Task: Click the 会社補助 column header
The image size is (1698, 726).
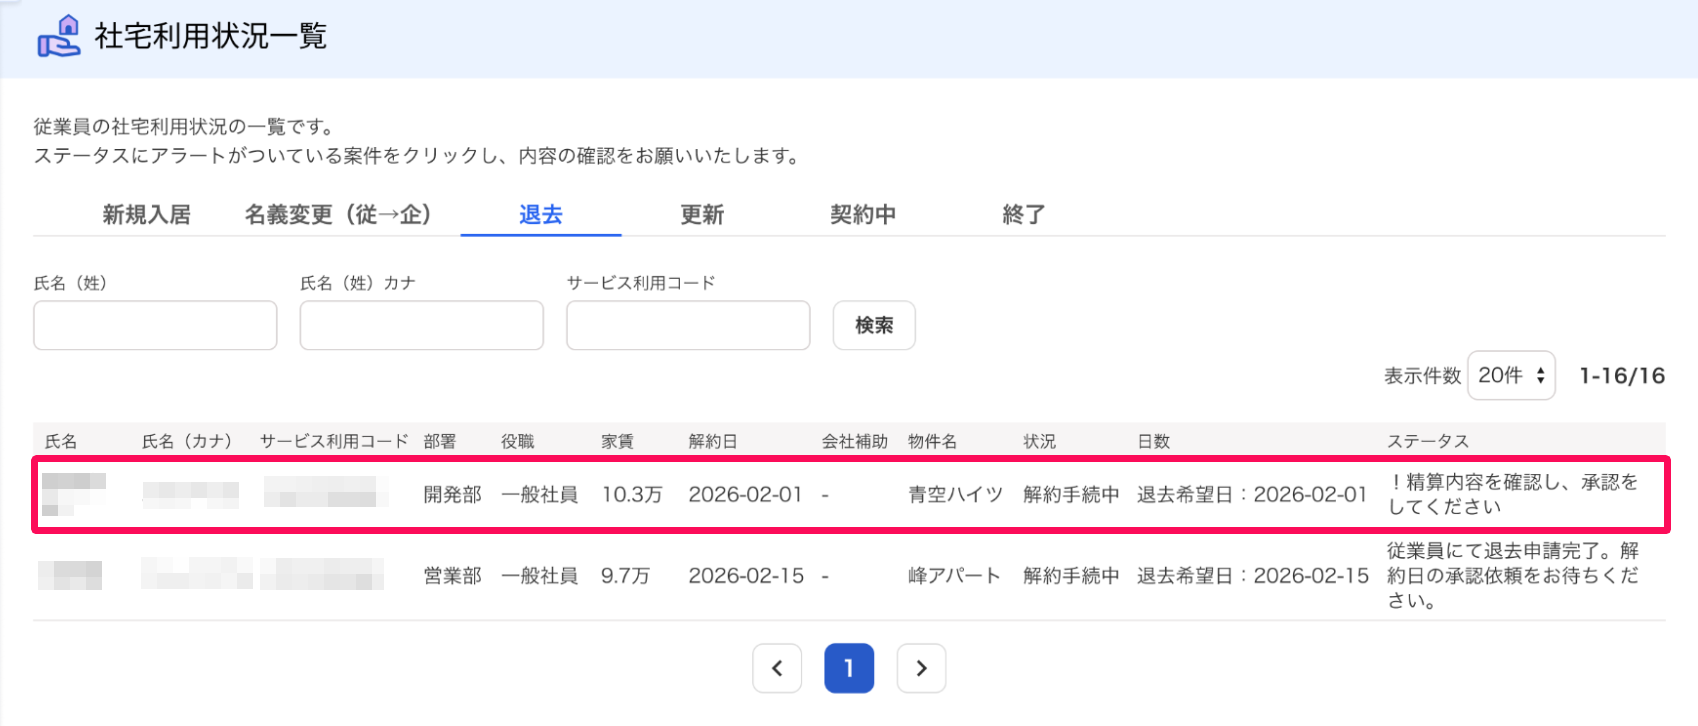Action: tap(855, 441)
